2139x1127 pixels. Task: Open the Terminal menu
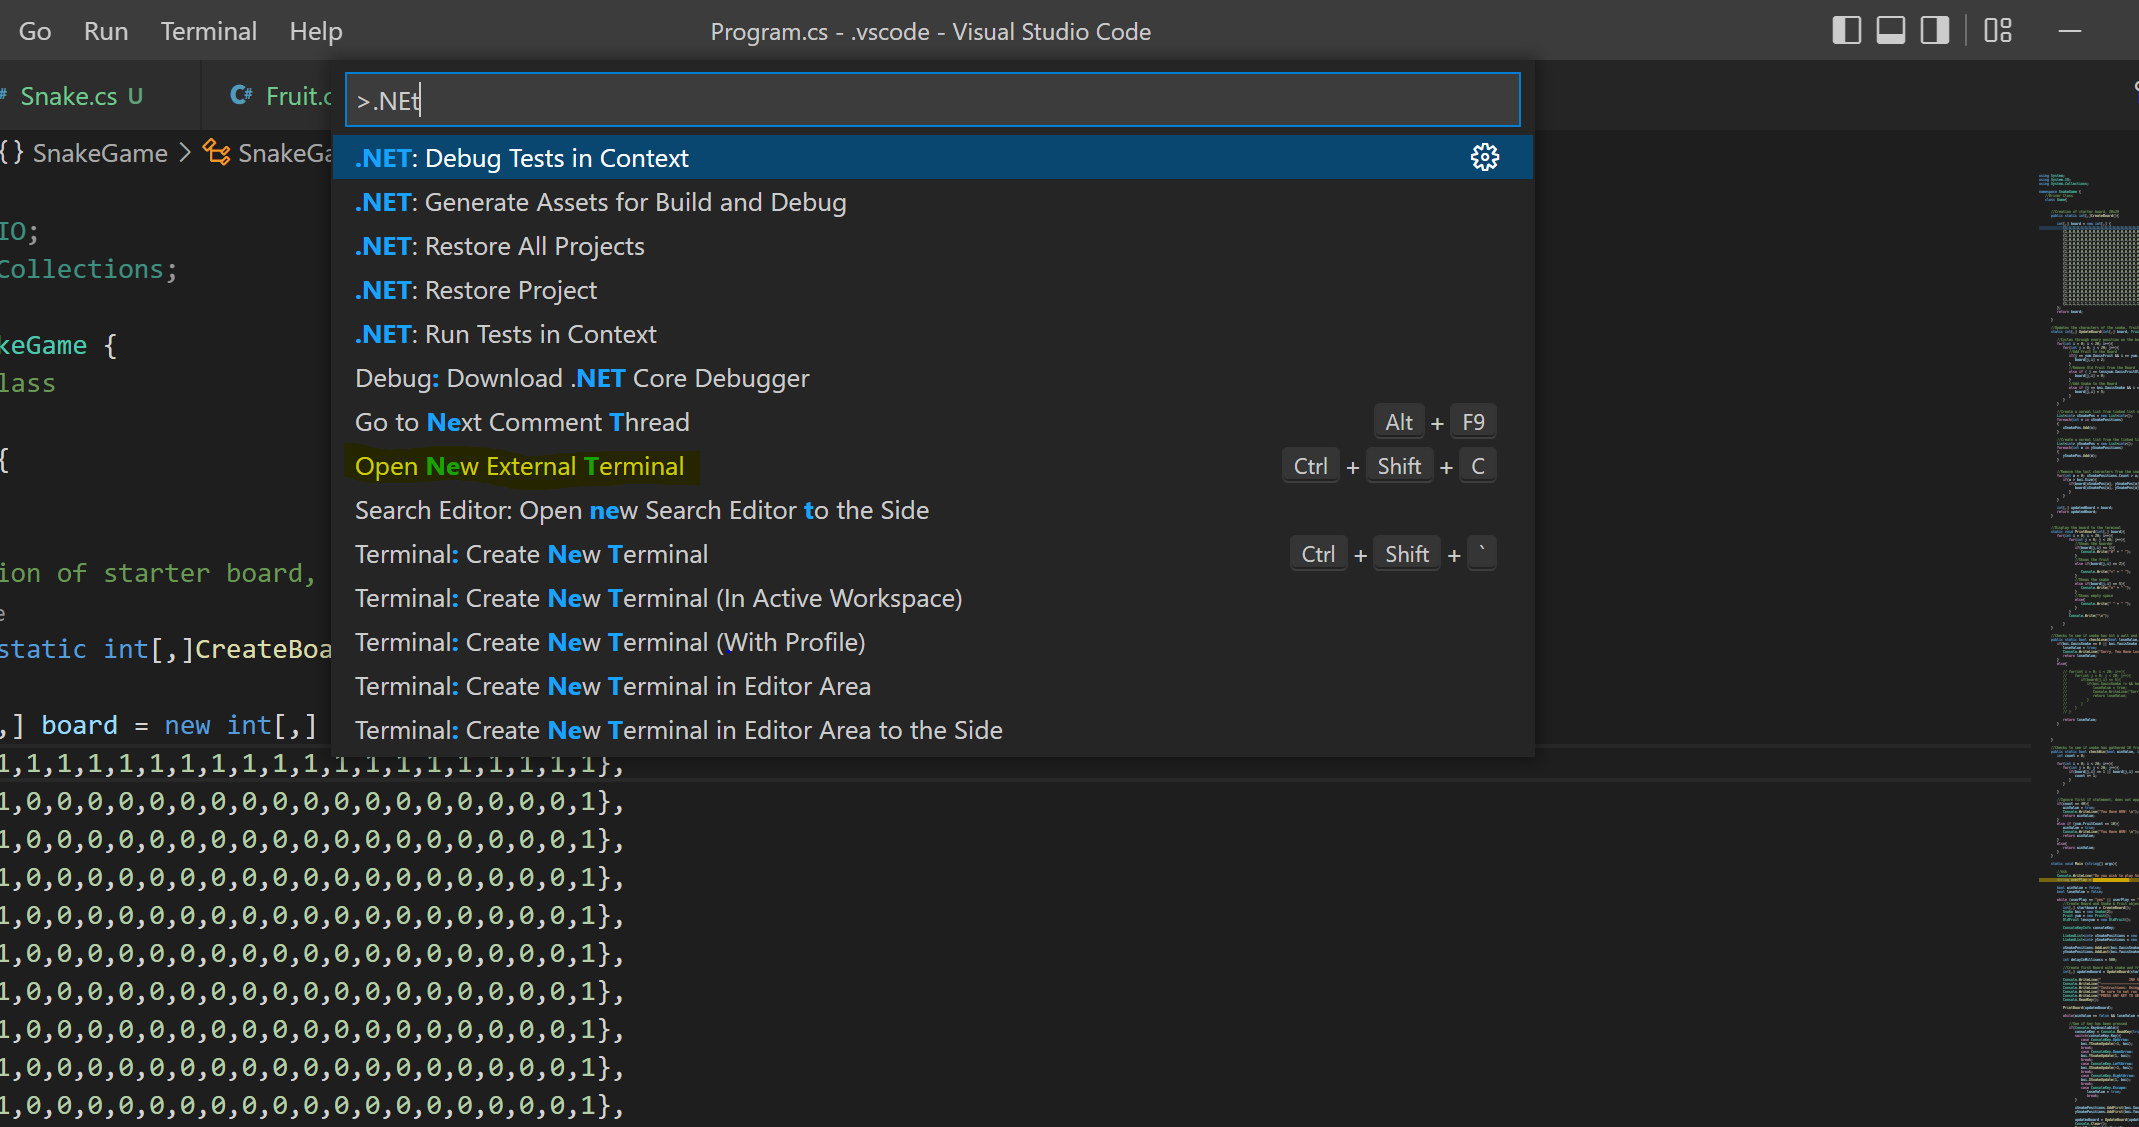pos(208,31)
